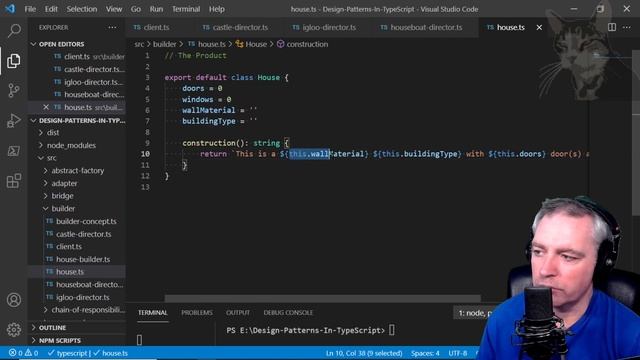Change indentation via Spaces: 4
Image resolution: width=640 pixels, height=360 pixels.
click(425, 353)
